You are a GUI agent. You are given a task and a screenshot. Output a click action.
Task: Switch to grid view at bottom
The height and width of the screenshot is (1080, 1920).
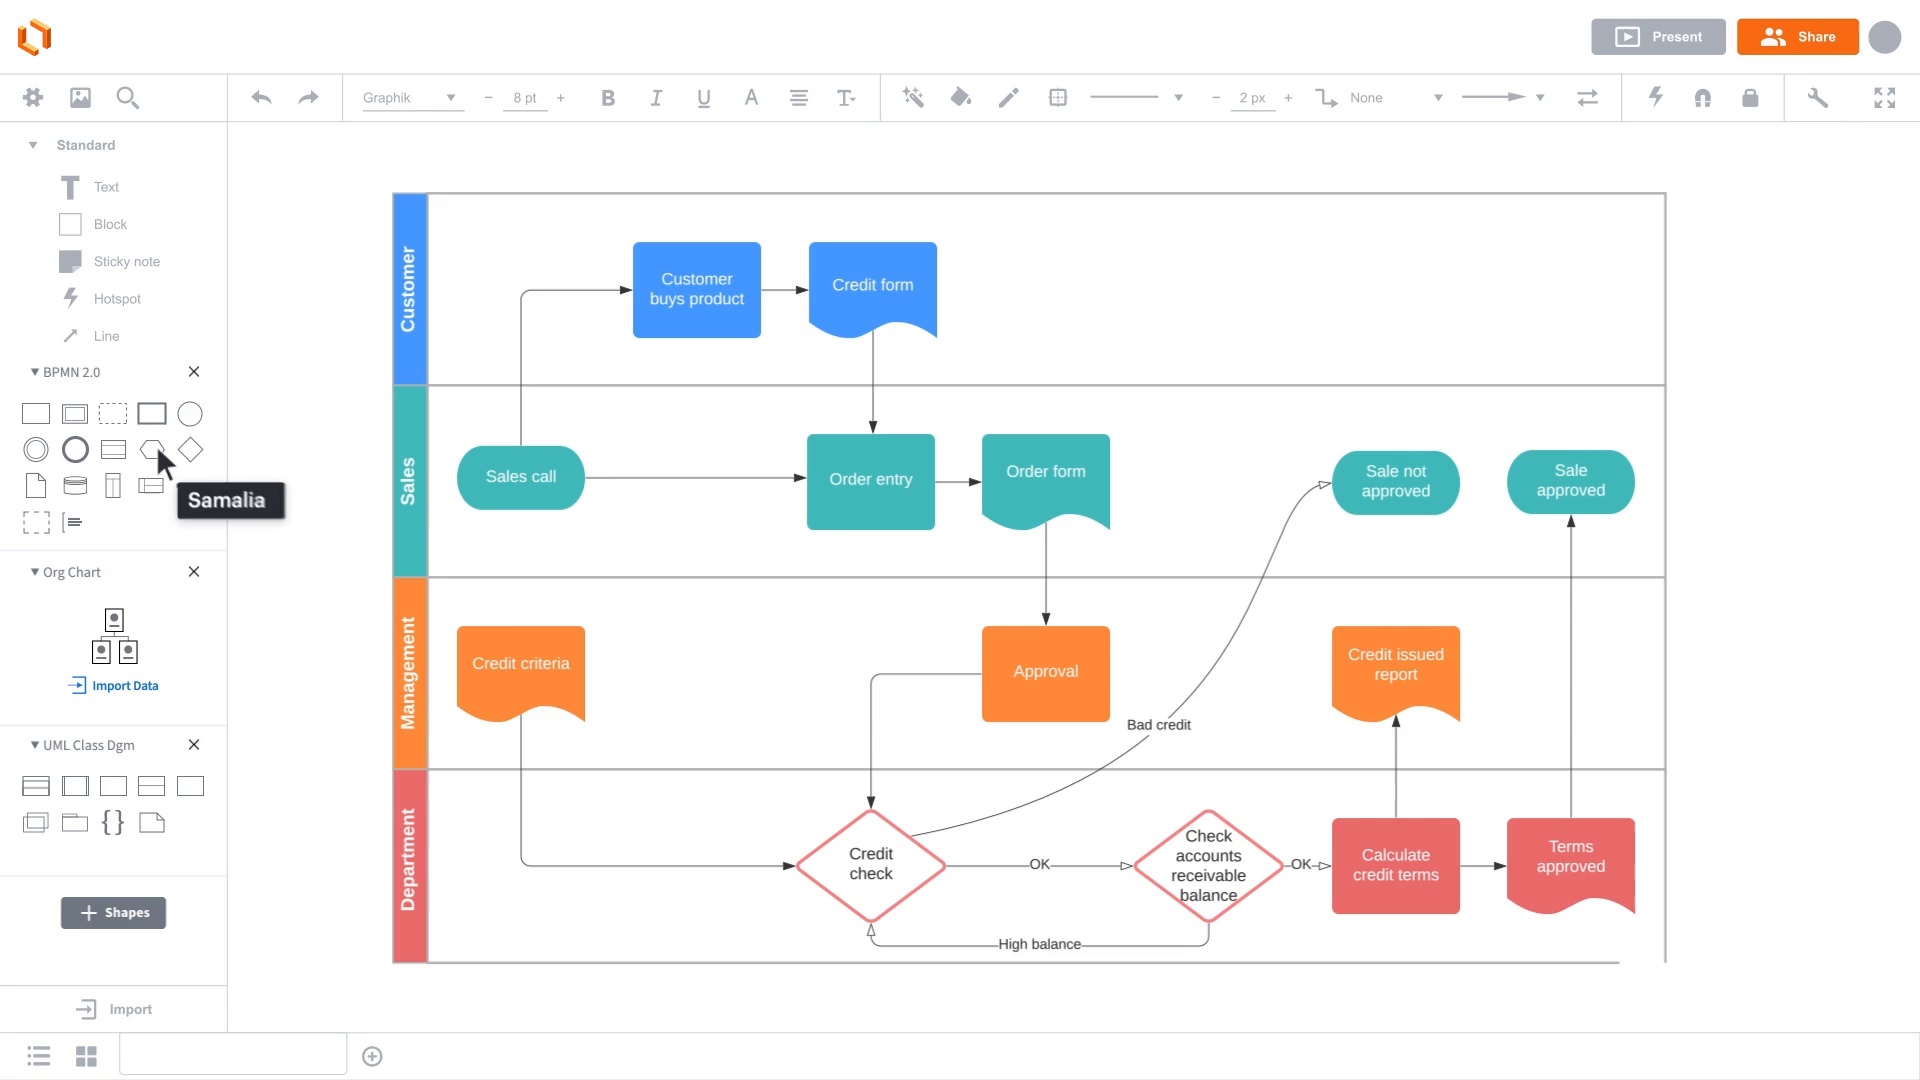pyautogui.click(x=86, y=1056)
